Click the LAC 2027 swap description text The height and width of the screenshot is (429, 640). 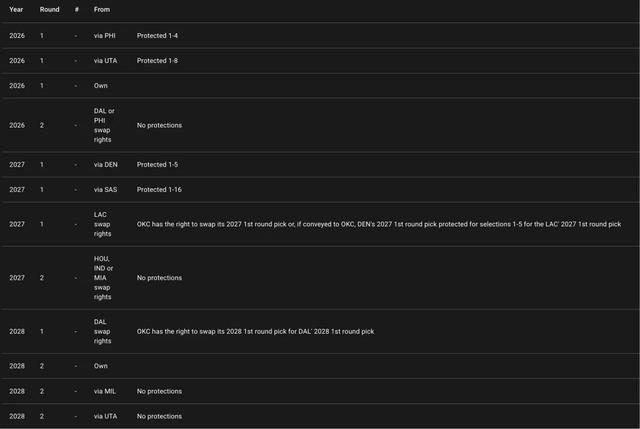click(379, 224)
